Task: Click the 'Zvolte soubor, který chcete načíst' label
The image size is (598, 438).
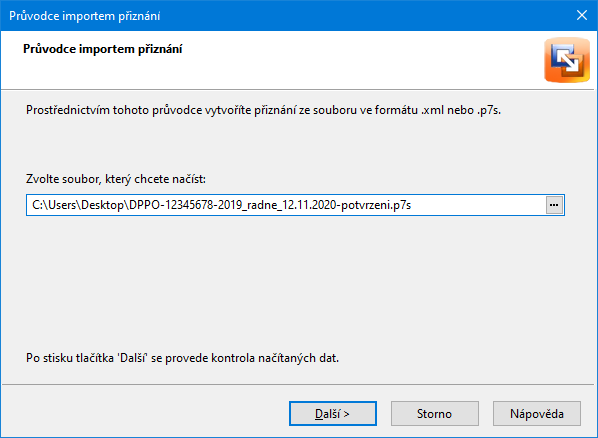Action: tap(116, 179)
